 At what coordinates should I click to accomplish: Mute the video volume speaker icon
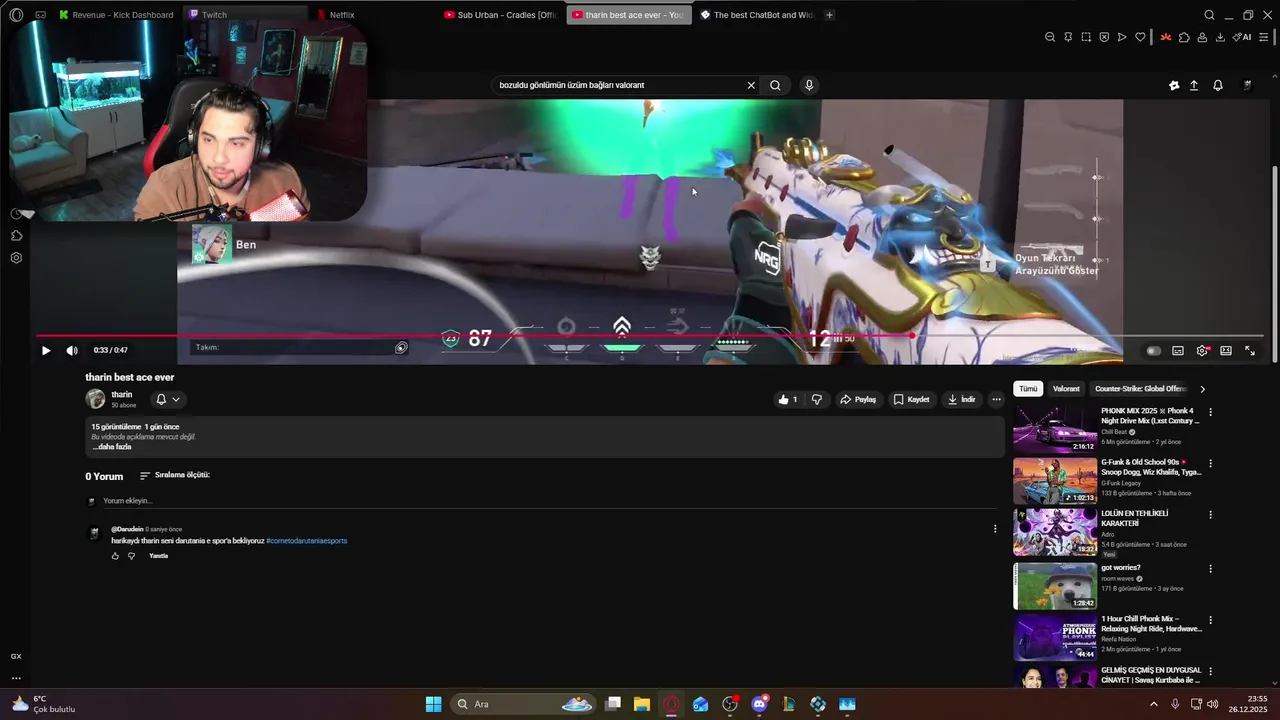coord(72,350)
